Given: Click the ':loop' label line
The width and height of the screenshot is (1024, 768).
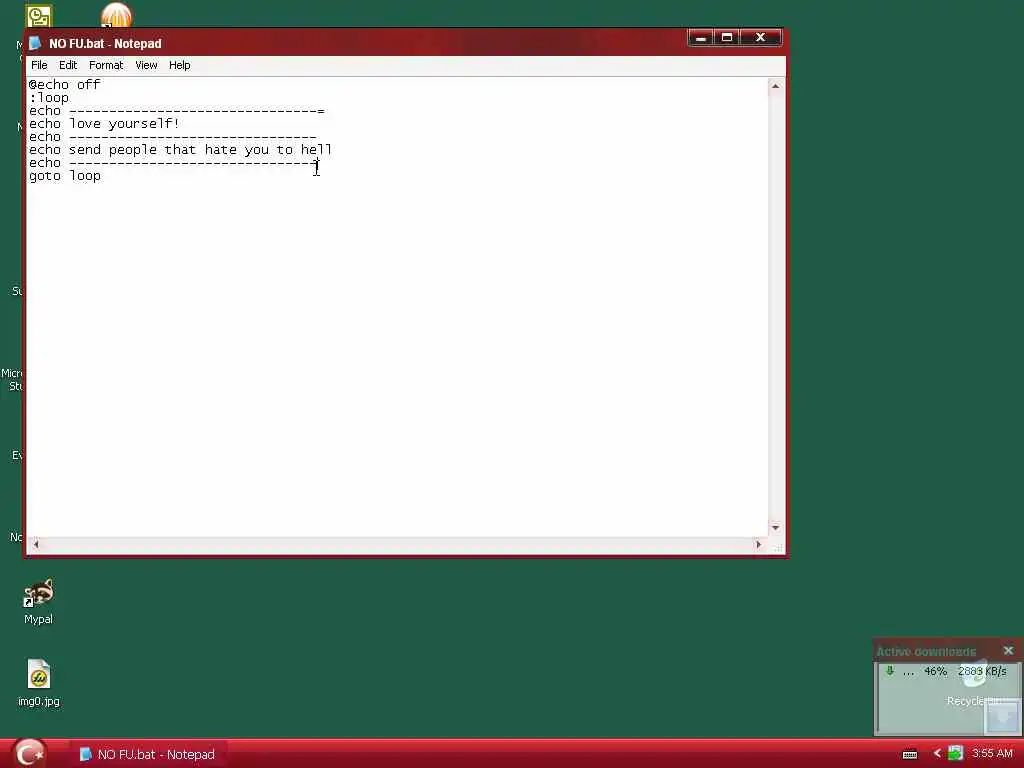Looking at the screenshot, I should click(x=49, y=98).
